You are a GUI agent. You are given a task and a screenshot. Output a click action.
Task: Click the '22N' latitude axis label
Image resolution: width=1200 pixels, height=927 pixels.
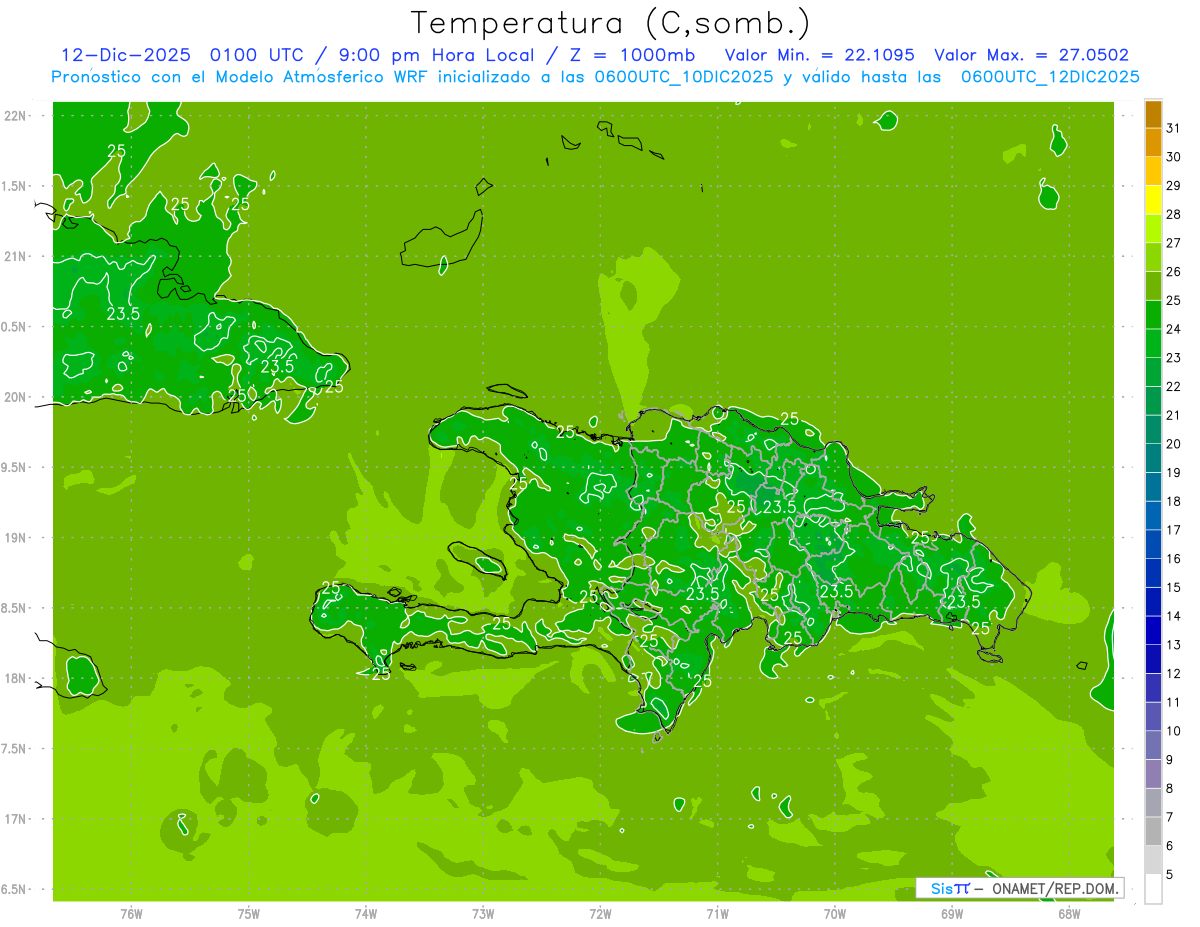[15, 115]
